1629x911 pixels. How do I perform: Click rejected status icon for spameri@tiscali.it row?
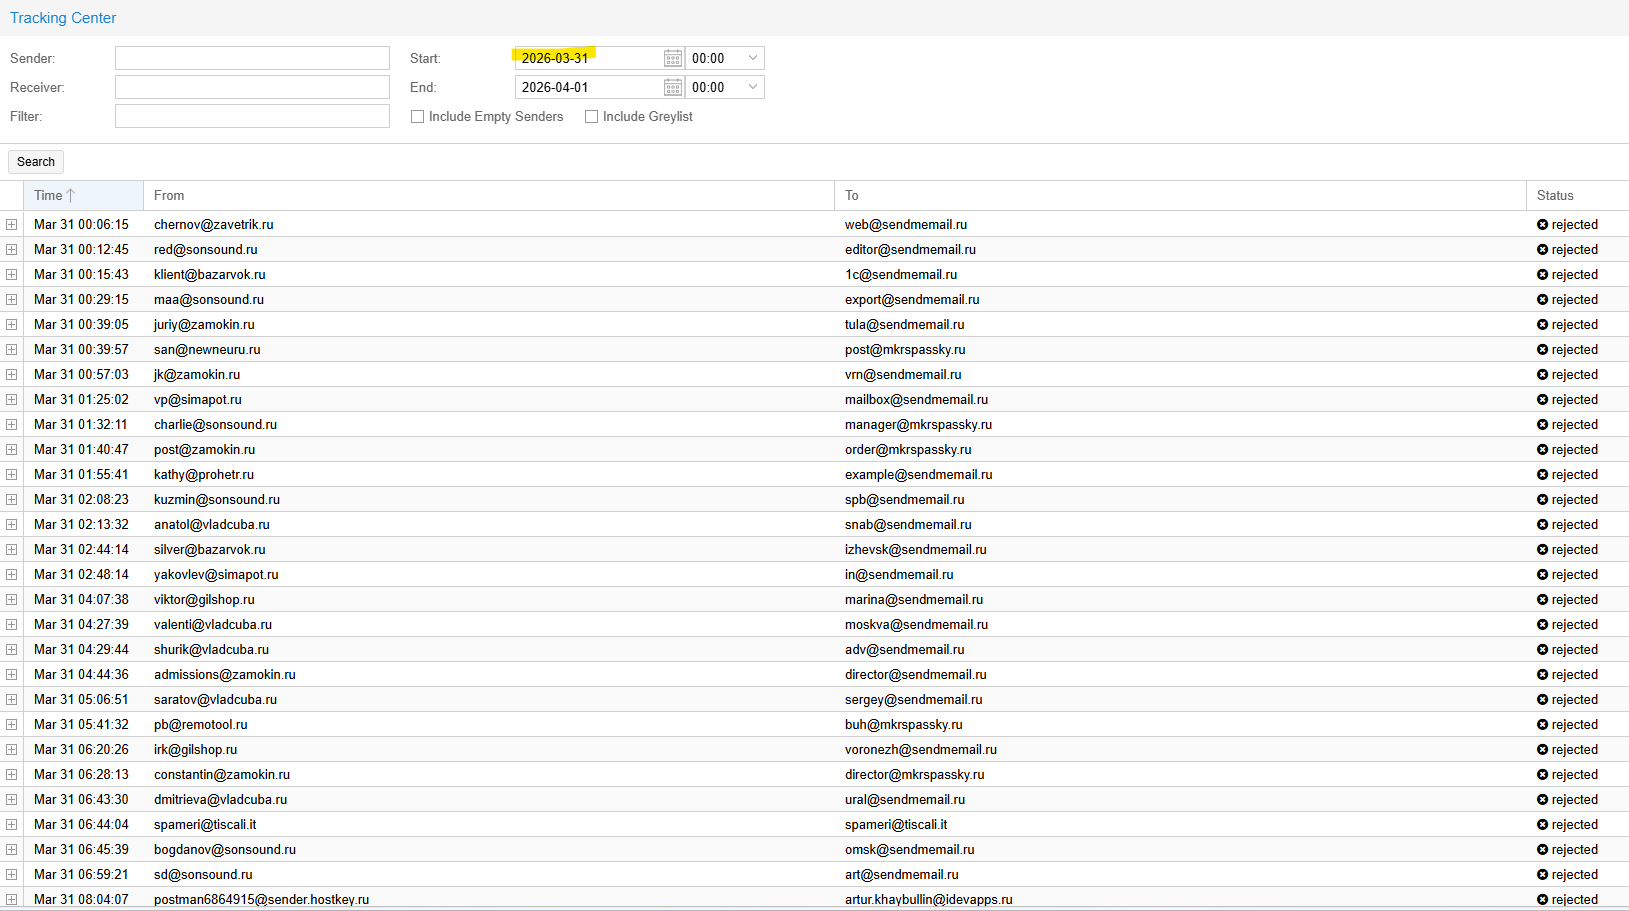click(x=1542, y=825)
